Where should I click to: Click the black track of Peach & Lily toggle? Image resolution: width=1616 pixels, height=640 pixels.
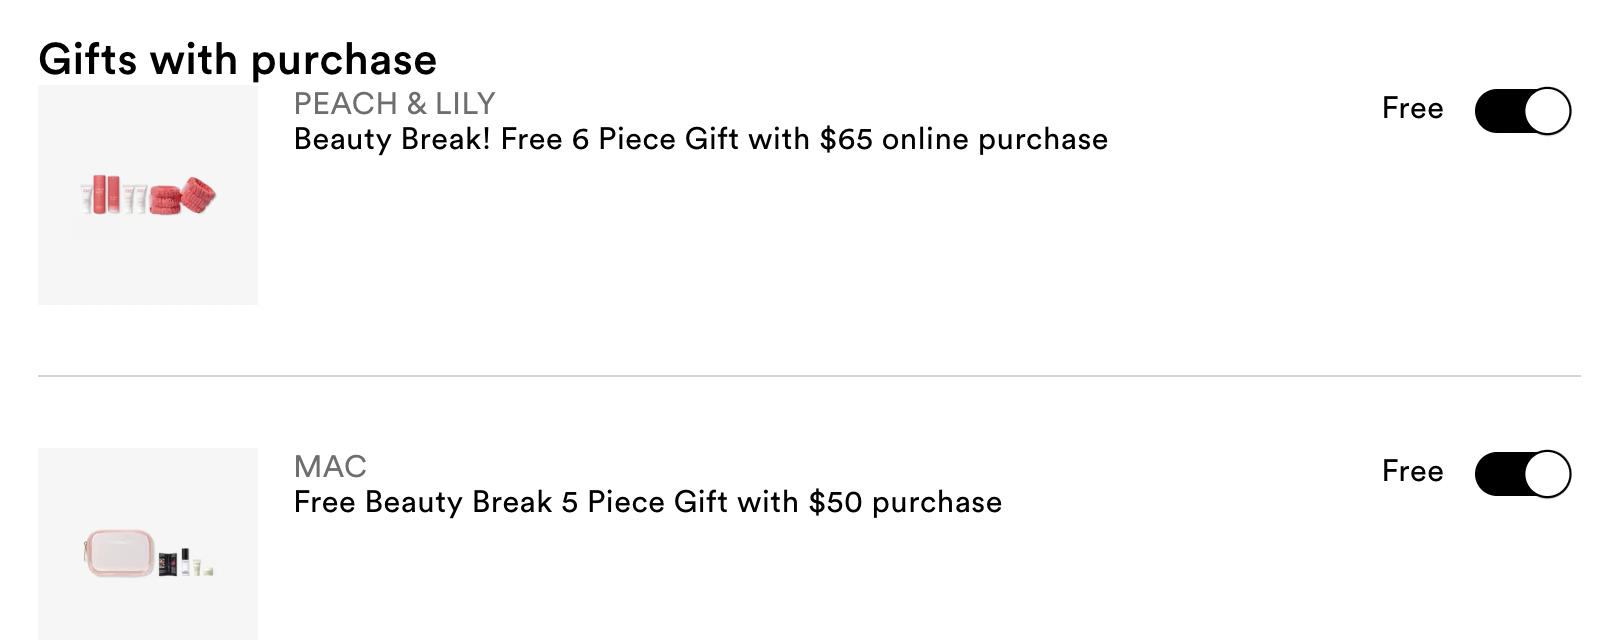(x=1499, y=110)
